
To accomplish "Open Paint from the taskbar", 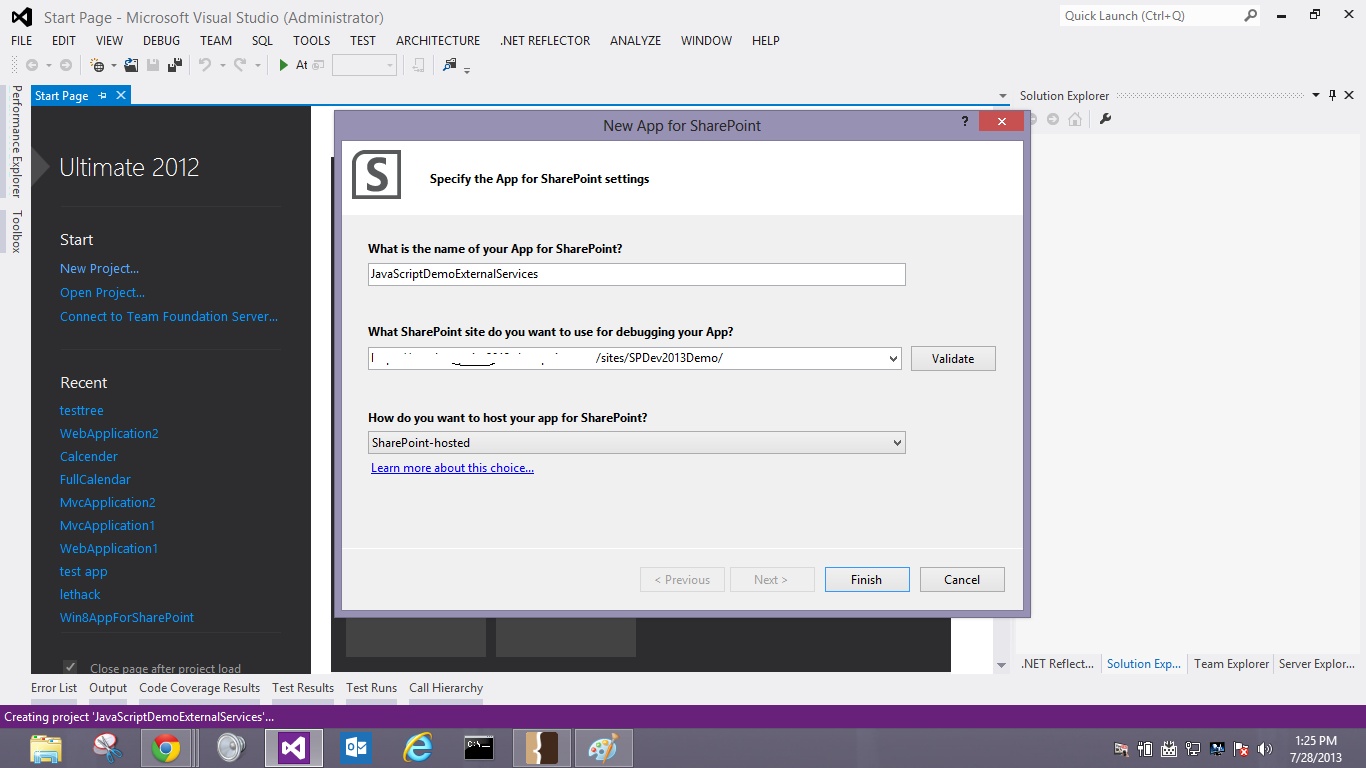I will coord(603,748).
